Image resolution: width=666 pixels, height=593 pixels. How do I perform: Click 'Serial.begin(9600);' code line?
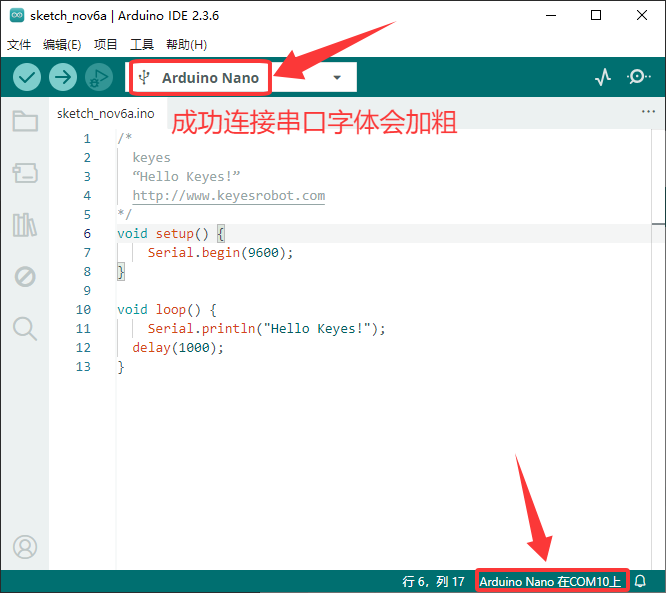[x=220, y=253]
